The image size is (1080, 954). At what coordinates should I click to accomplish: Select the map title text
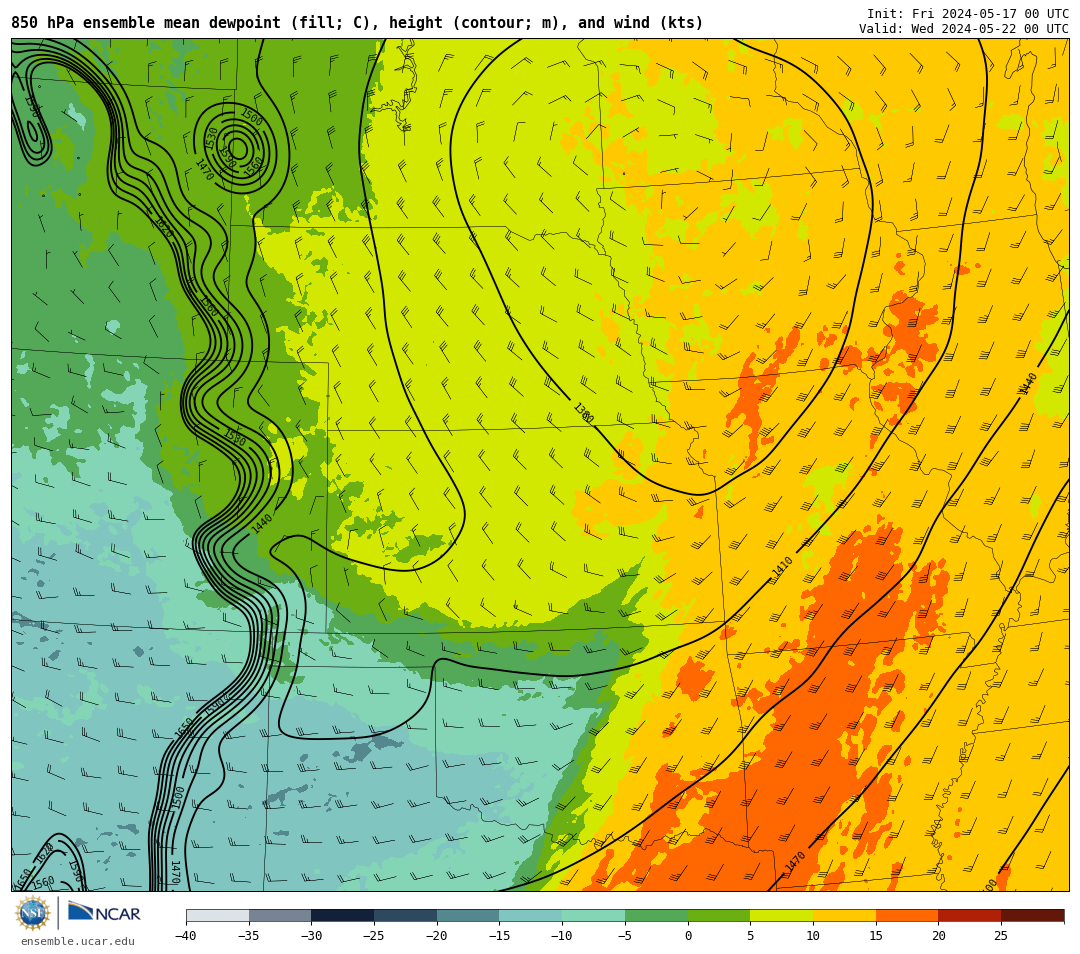(x=357, y=23)
